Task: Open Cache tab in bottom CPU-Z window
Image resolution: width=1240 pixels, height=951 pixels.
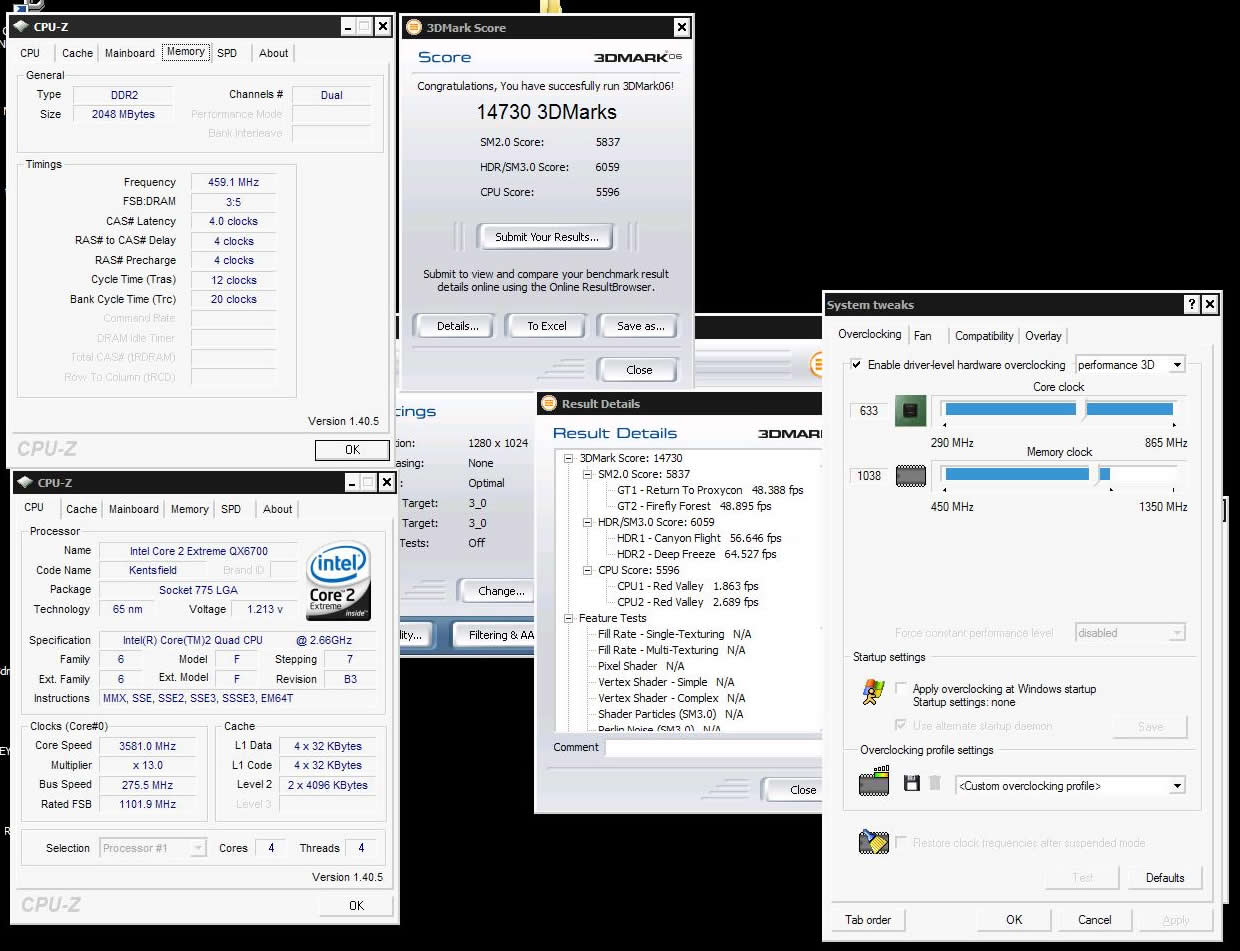Action: point(82,509)
